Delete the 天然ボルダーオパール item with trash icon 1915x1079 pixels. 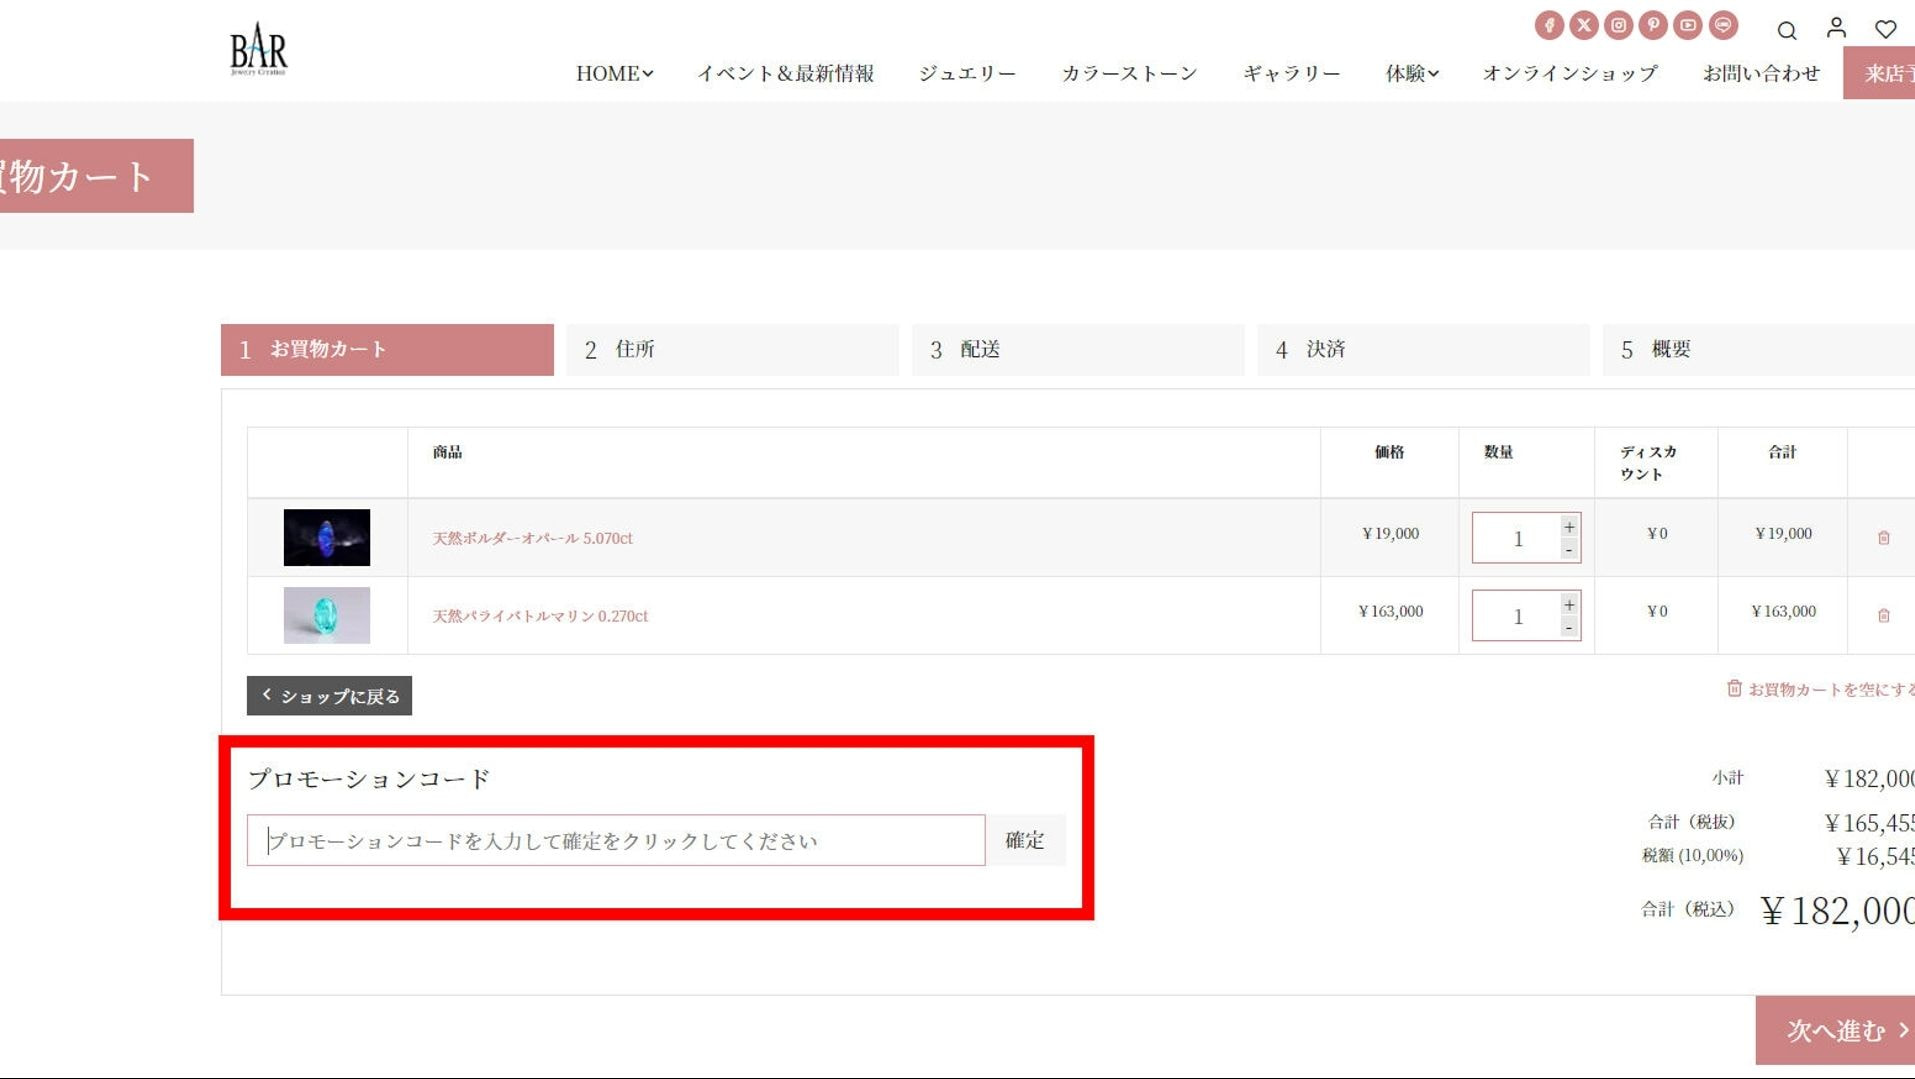click(x=1883, y=538)
